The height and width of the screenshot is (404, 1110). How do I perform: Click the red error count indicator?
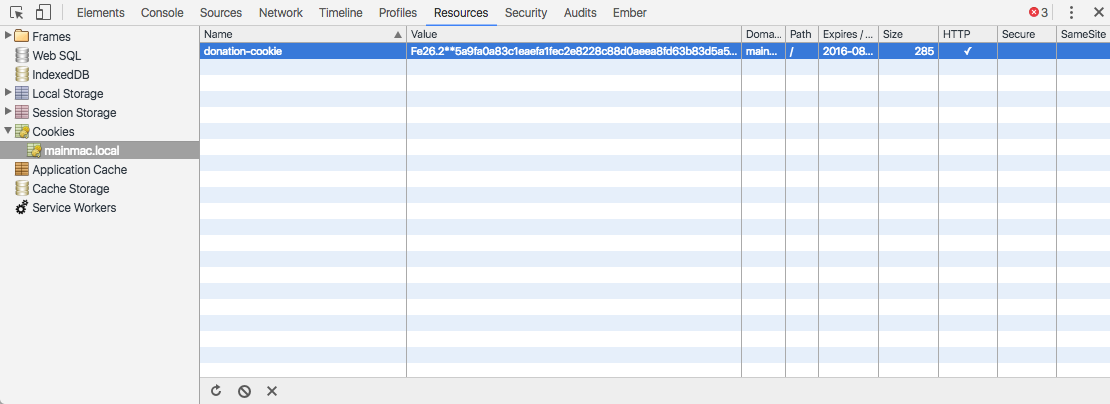tap(1038, 13)
